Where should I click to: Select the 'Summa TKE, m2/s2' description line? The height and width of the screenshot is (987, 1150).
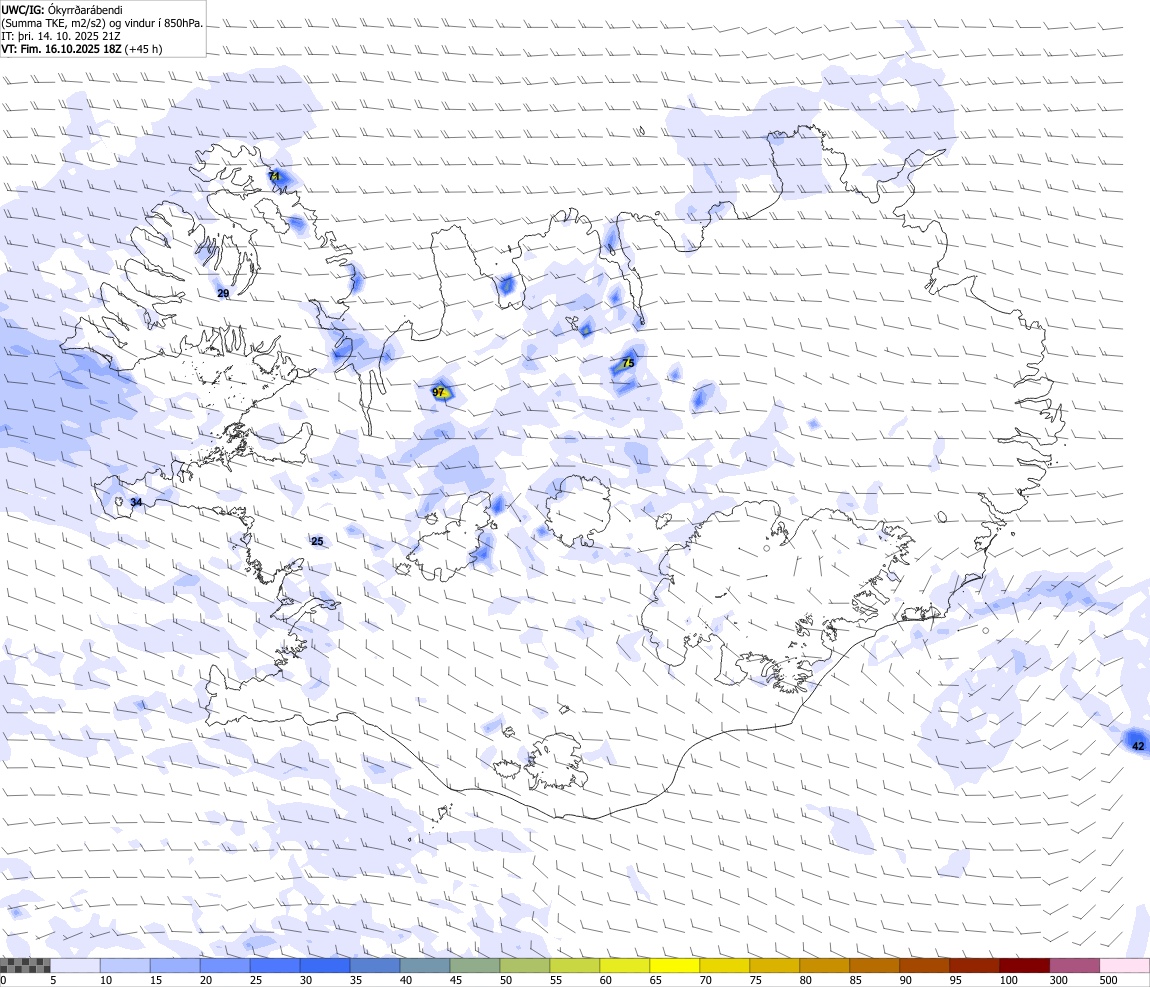(x=102, y=23)
